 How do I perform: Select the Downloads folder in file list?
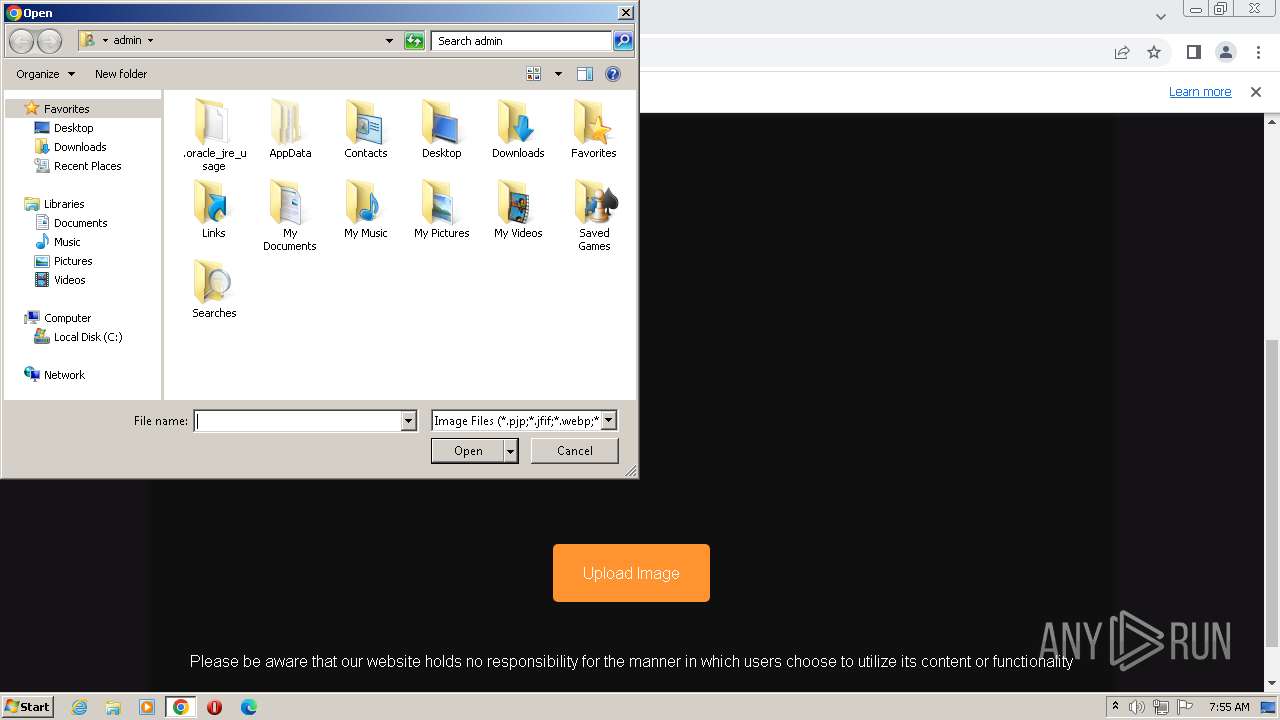click(518, 129)
